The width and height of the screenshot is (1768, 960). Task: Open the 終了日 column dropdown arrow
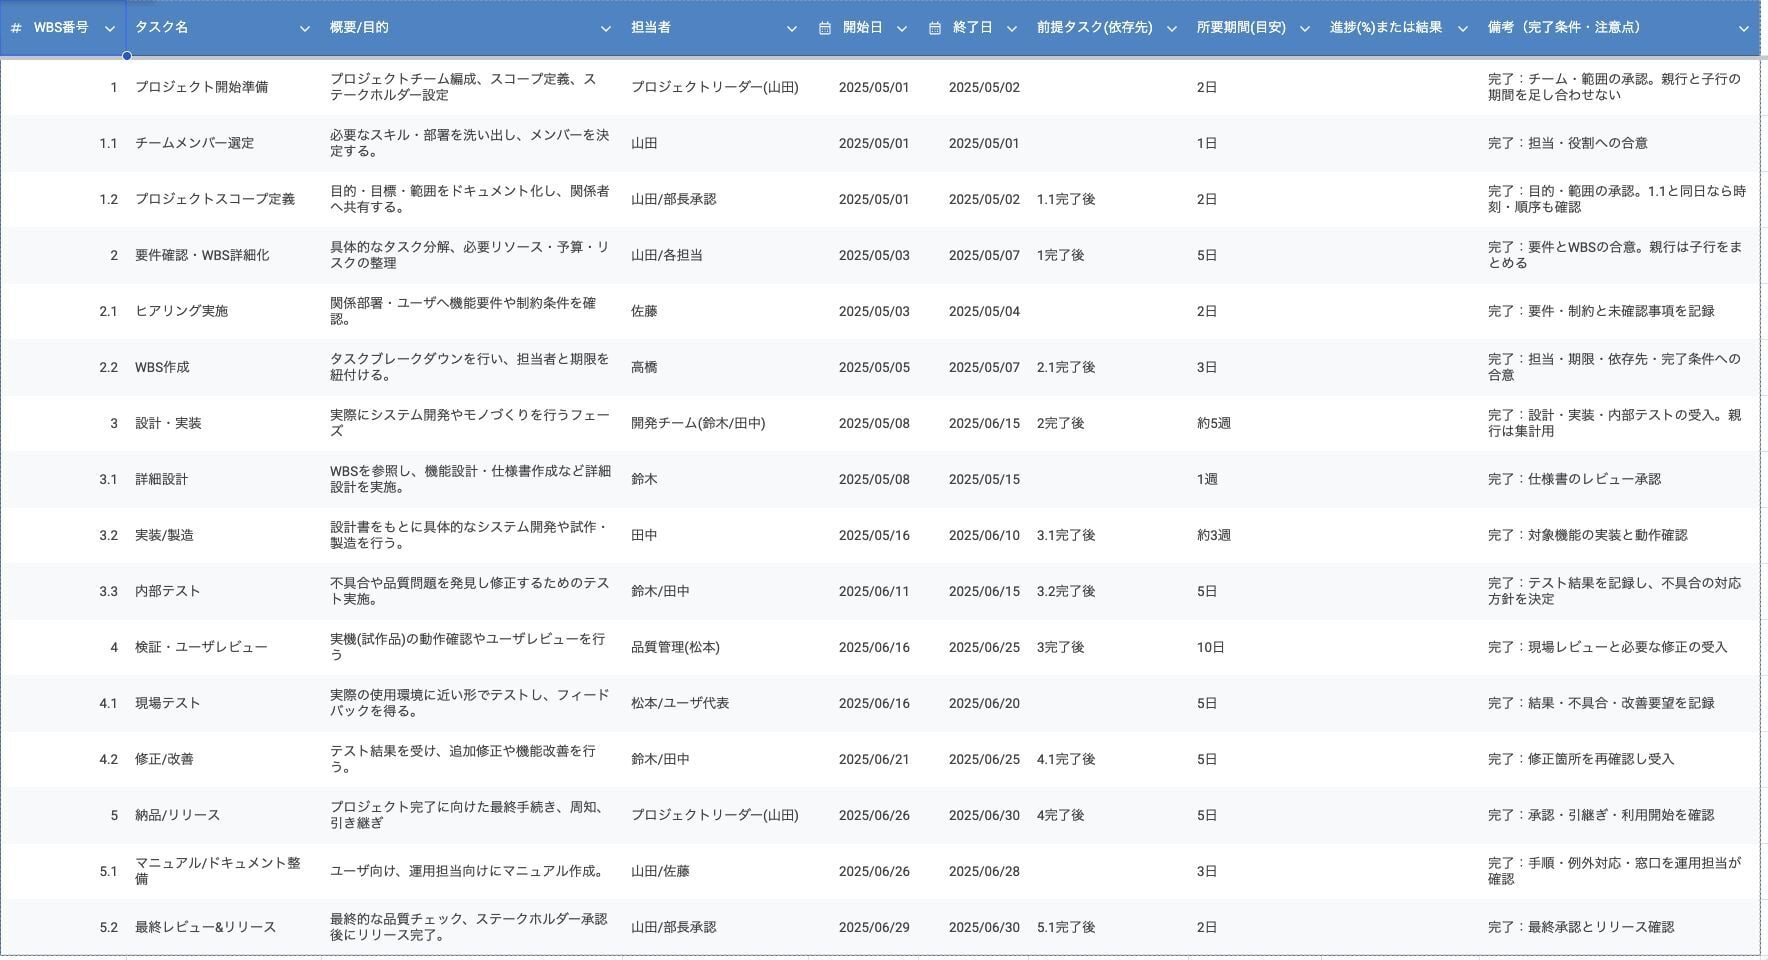1011,29
